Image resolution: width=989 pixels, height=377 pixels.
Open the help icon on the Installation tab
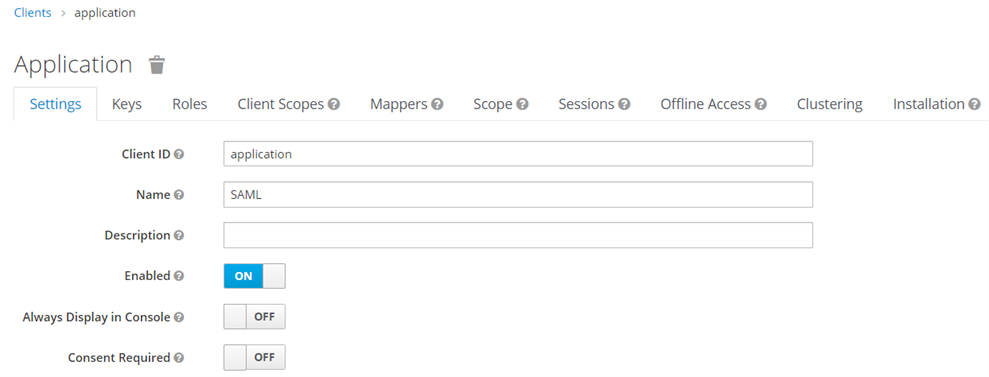[975, 104]
